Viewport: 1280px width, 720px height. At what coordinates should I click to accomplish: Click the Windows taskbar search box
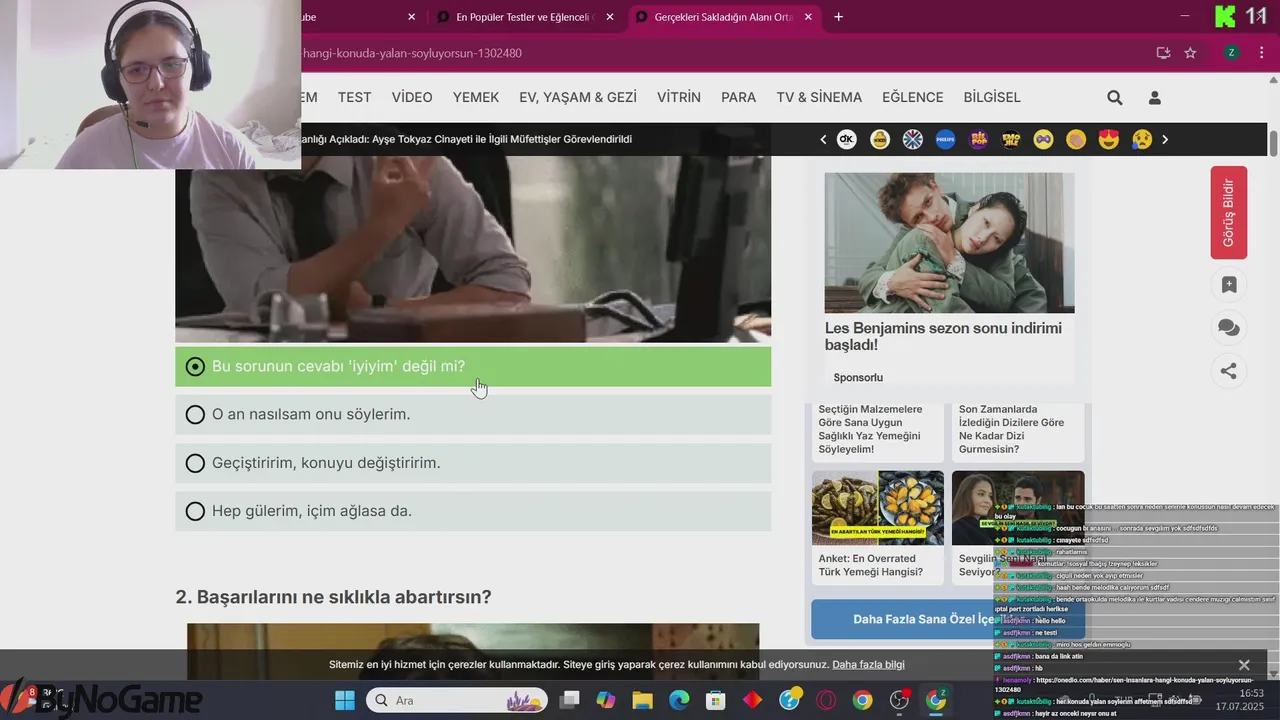[x=457, y=700]
